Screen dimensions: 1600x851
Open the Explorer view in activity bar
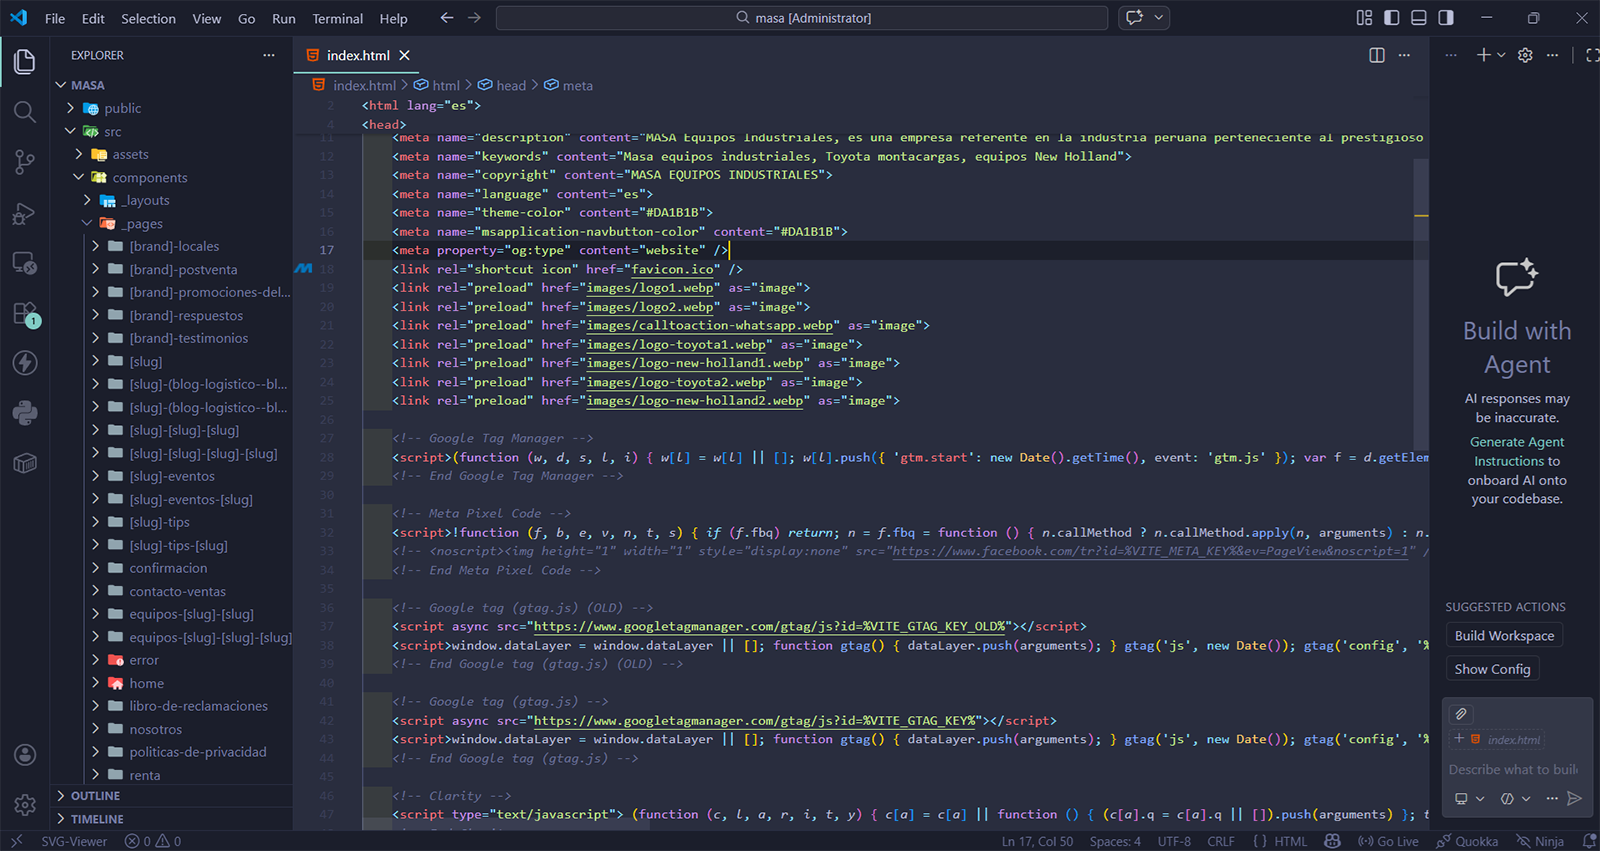click(x=25, y=61)
